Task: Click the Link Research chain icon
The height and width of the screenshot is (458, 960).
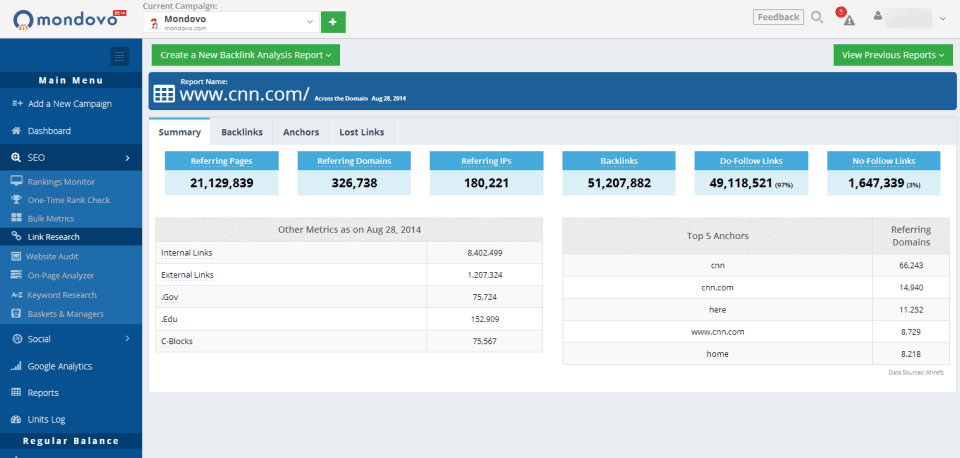Action: click(17, 236)
